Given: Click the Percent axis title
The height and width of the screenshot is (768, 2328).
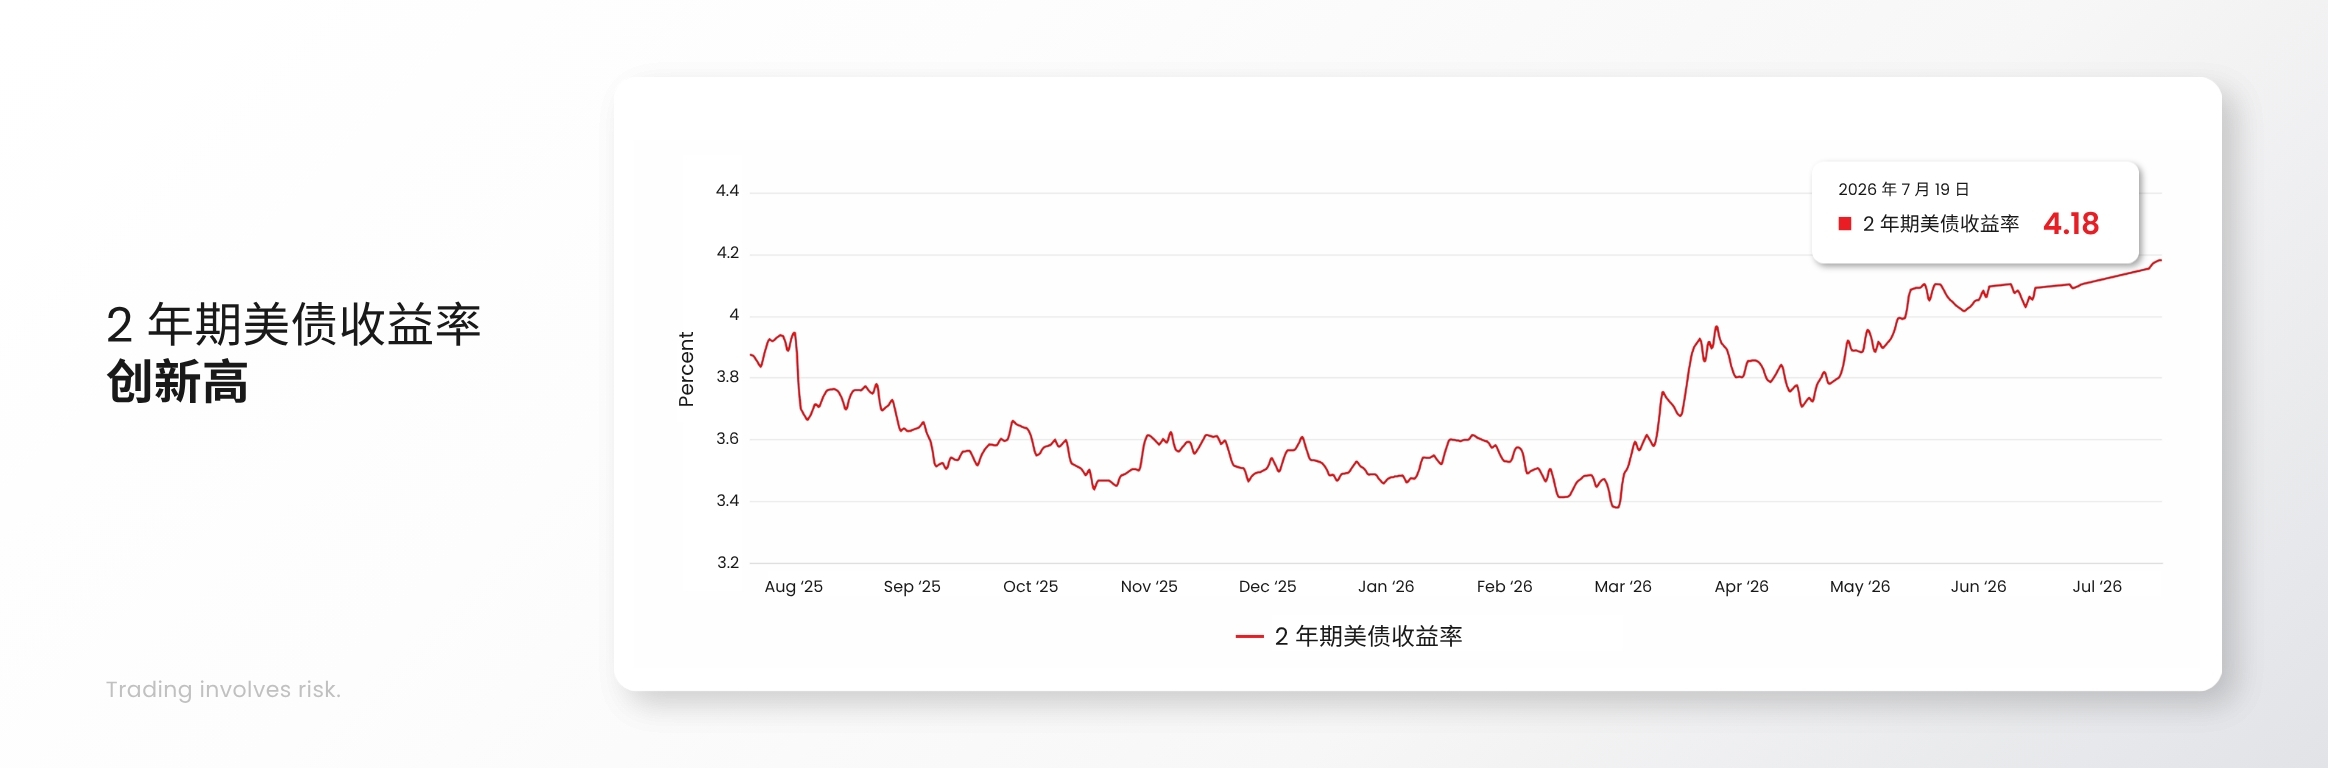Looking at the screenshot, I should point(686,370).
